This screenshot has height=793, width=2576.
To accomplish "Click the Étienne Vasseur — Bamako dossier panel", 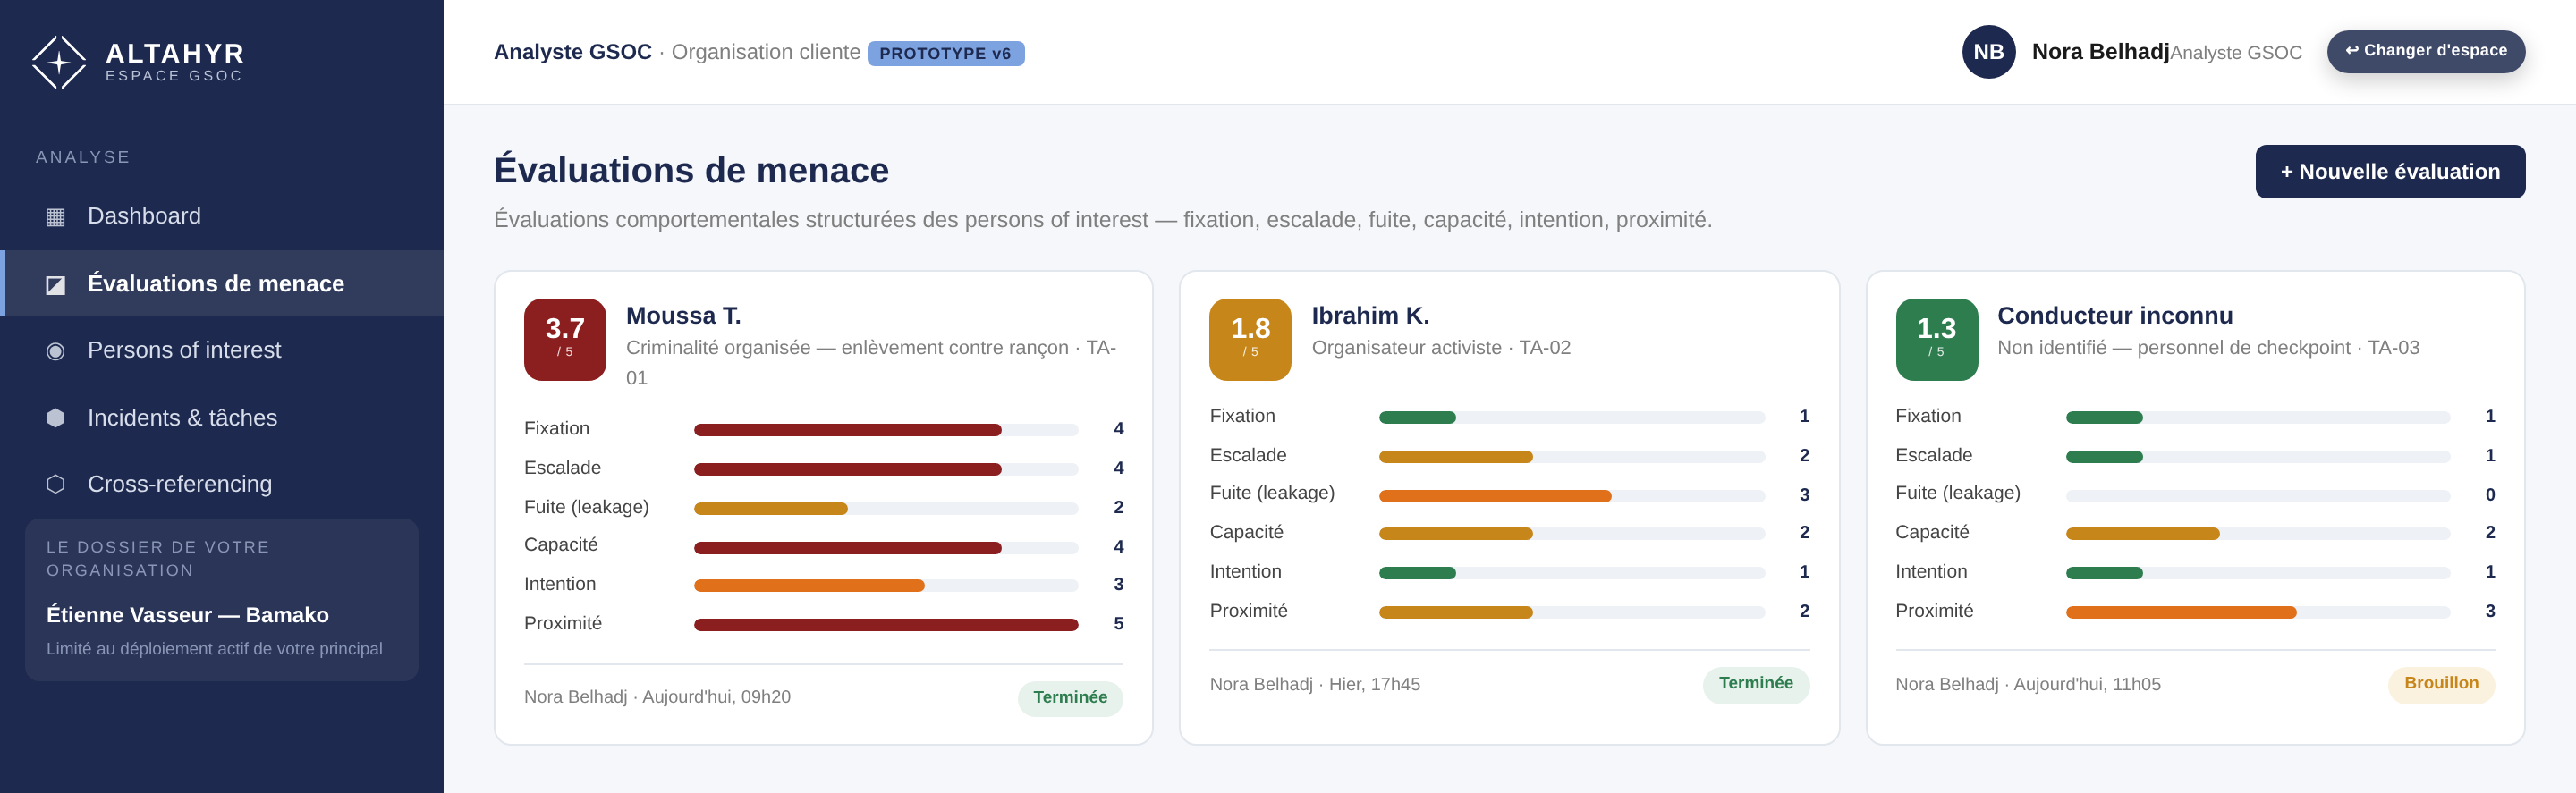I will click(x=222, y=600).
